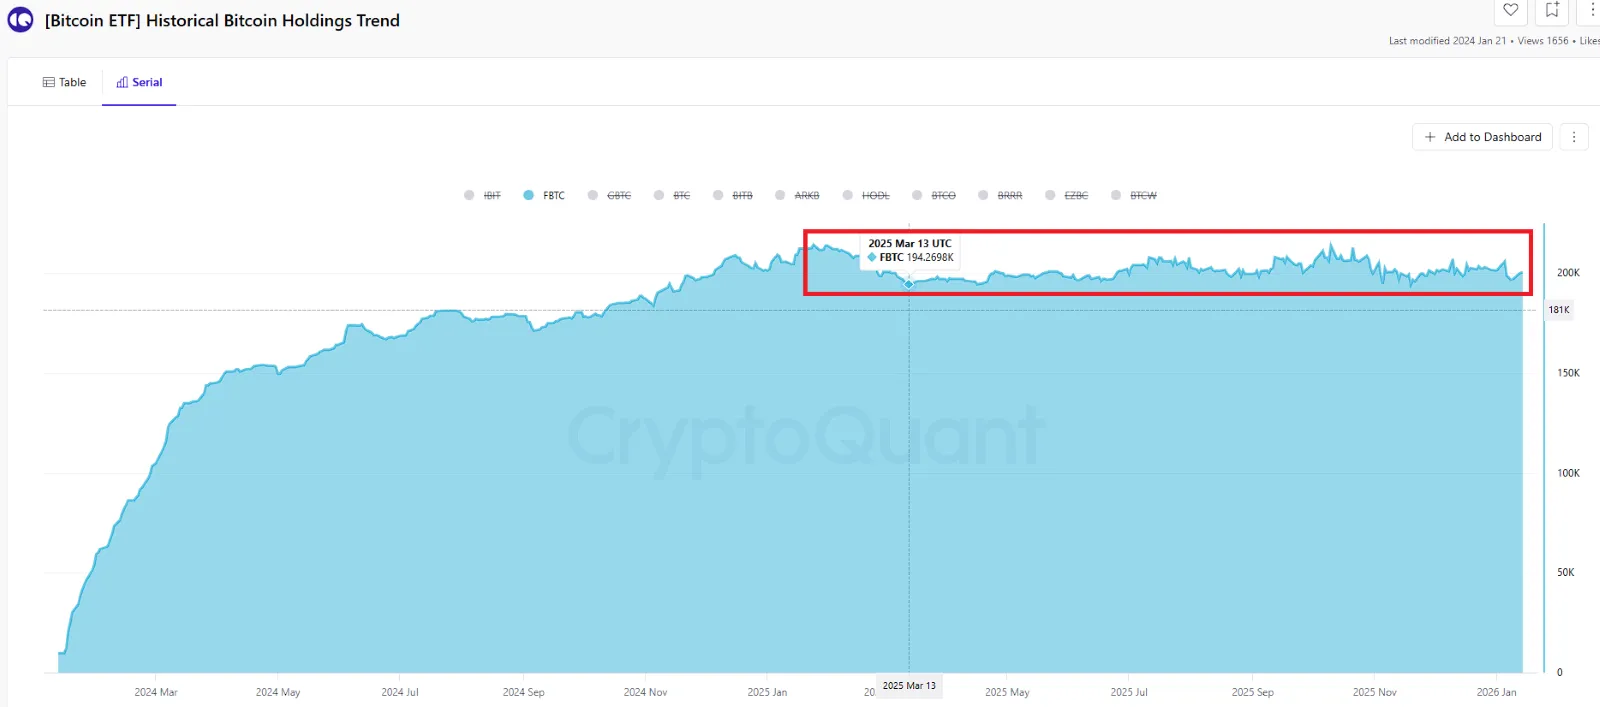The image size is (1600, 707).
Task: Toggle the BITB legend item
Action: (733, 196)
